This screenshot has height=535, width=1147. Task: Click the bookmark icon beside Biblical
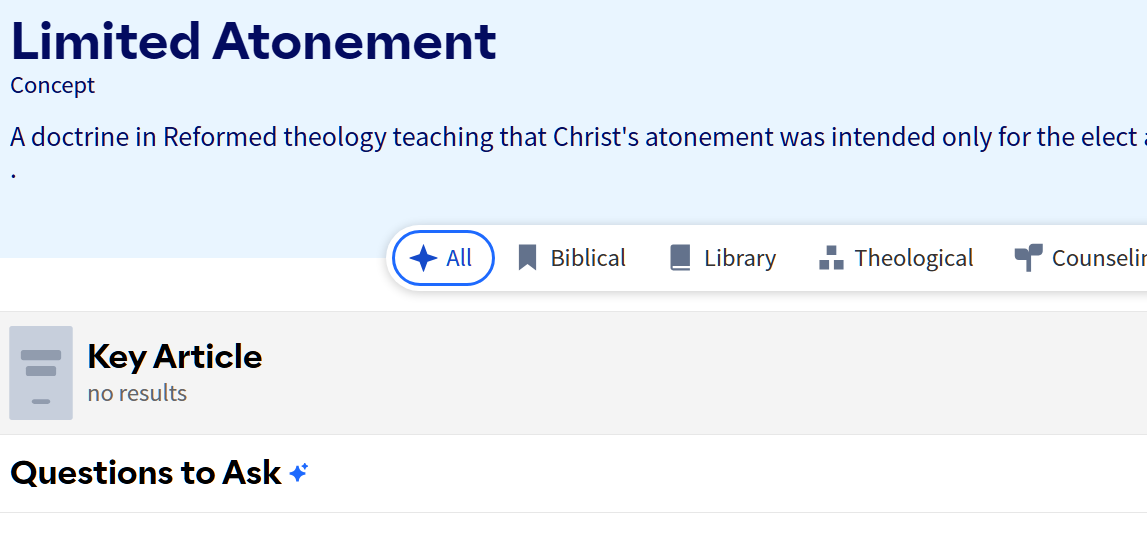[527, 258]
